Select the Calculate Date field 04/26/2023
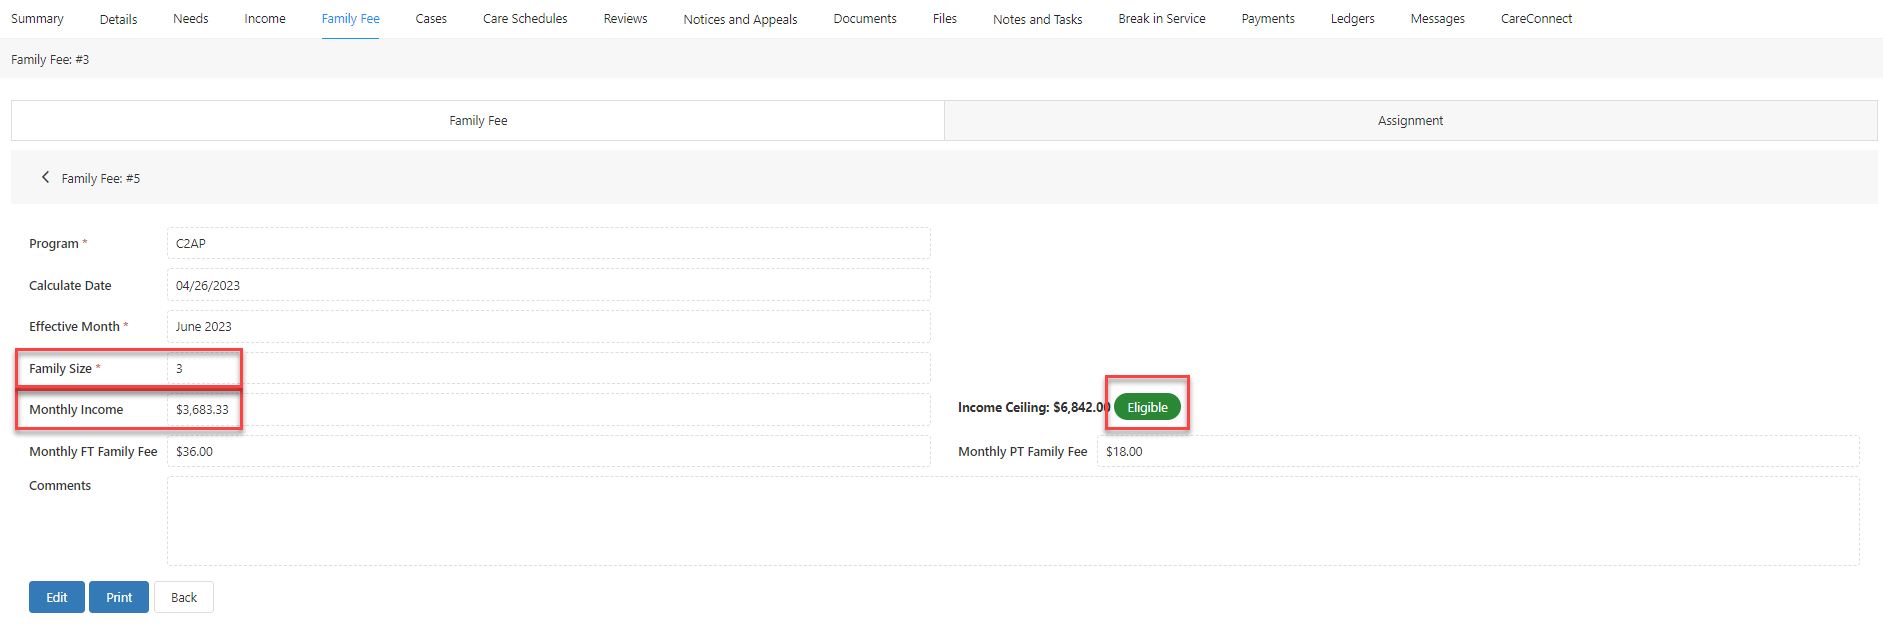Screen dimensions: 1883x629 point(548,285)
